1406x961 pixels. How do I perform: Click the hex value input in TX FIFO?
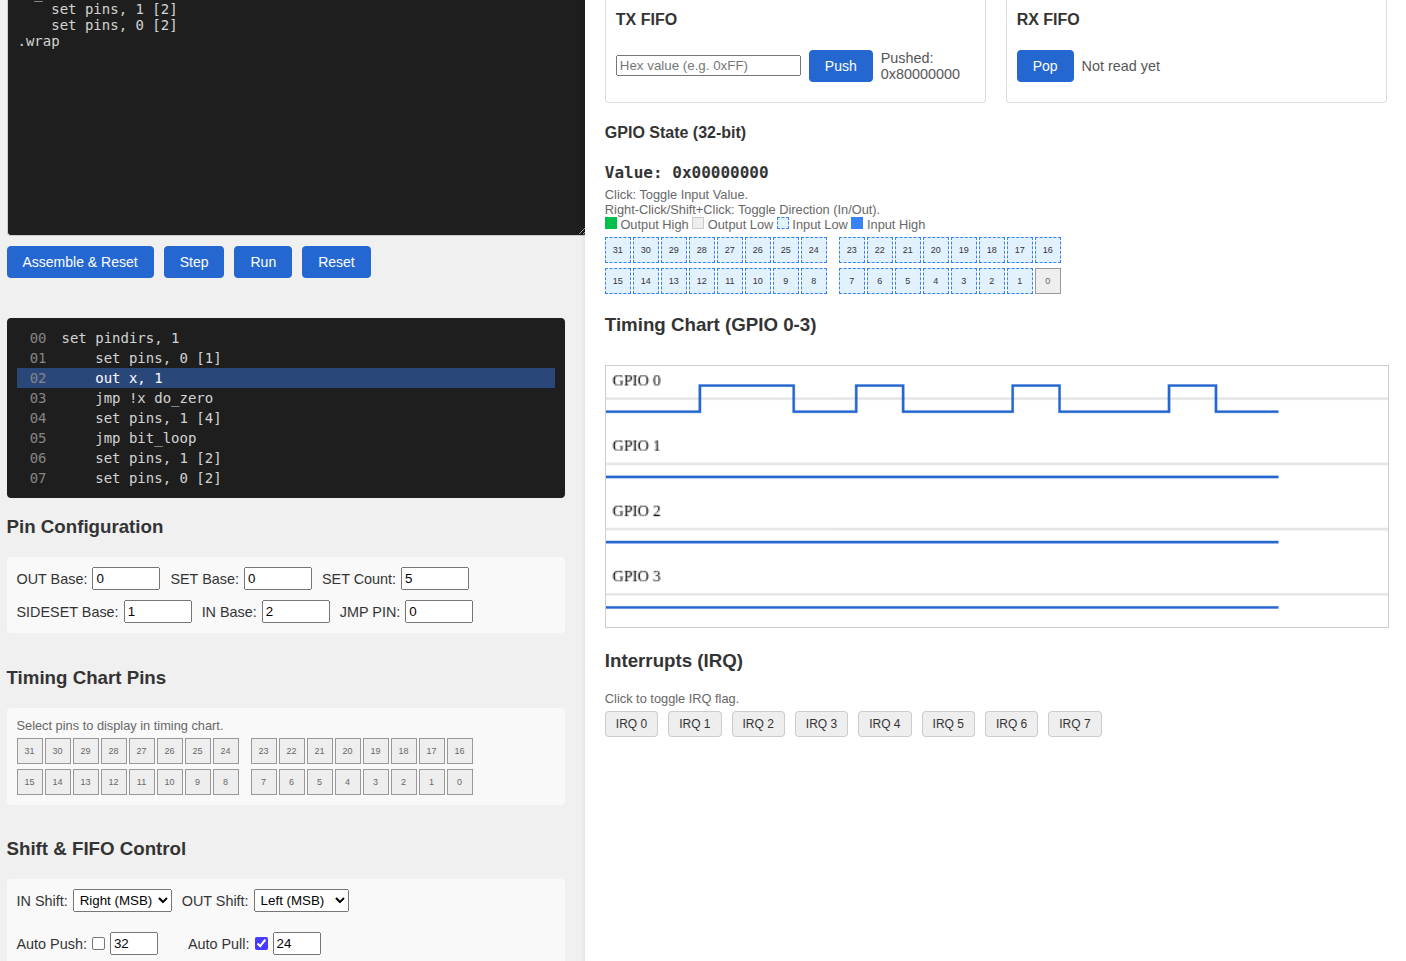click(x=708, y=65)
